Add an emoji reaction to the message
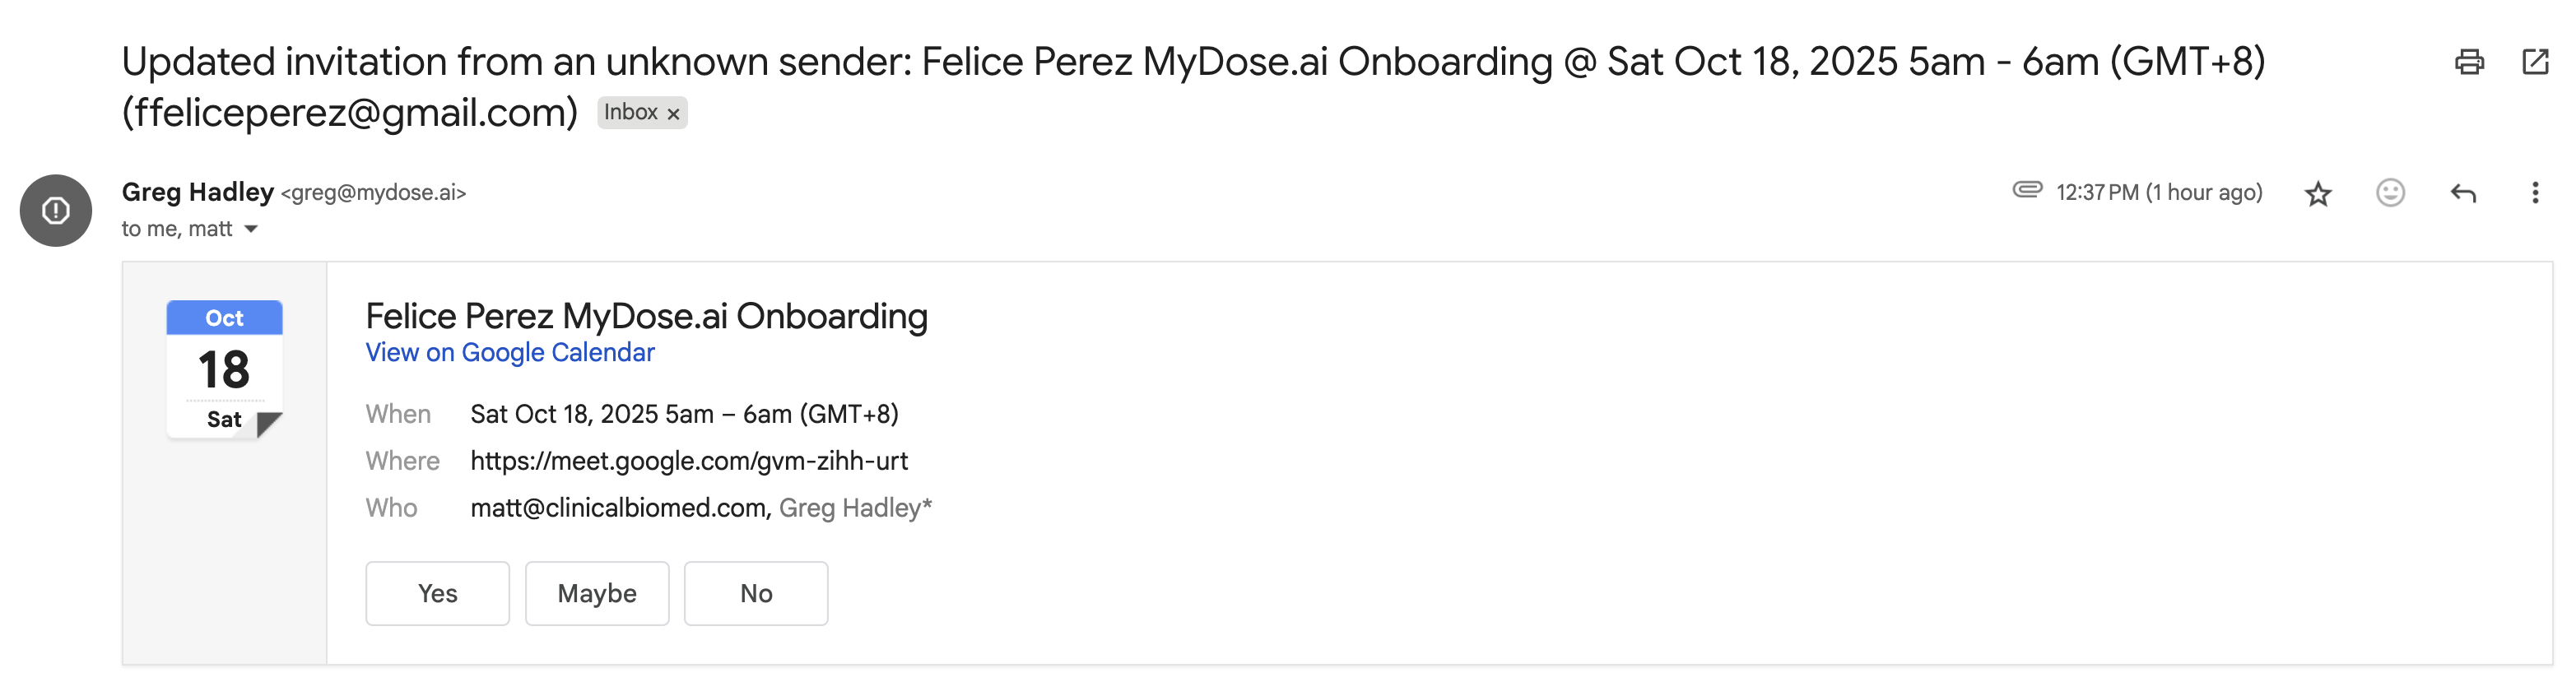2576x696 pixels. (2390, 193)
